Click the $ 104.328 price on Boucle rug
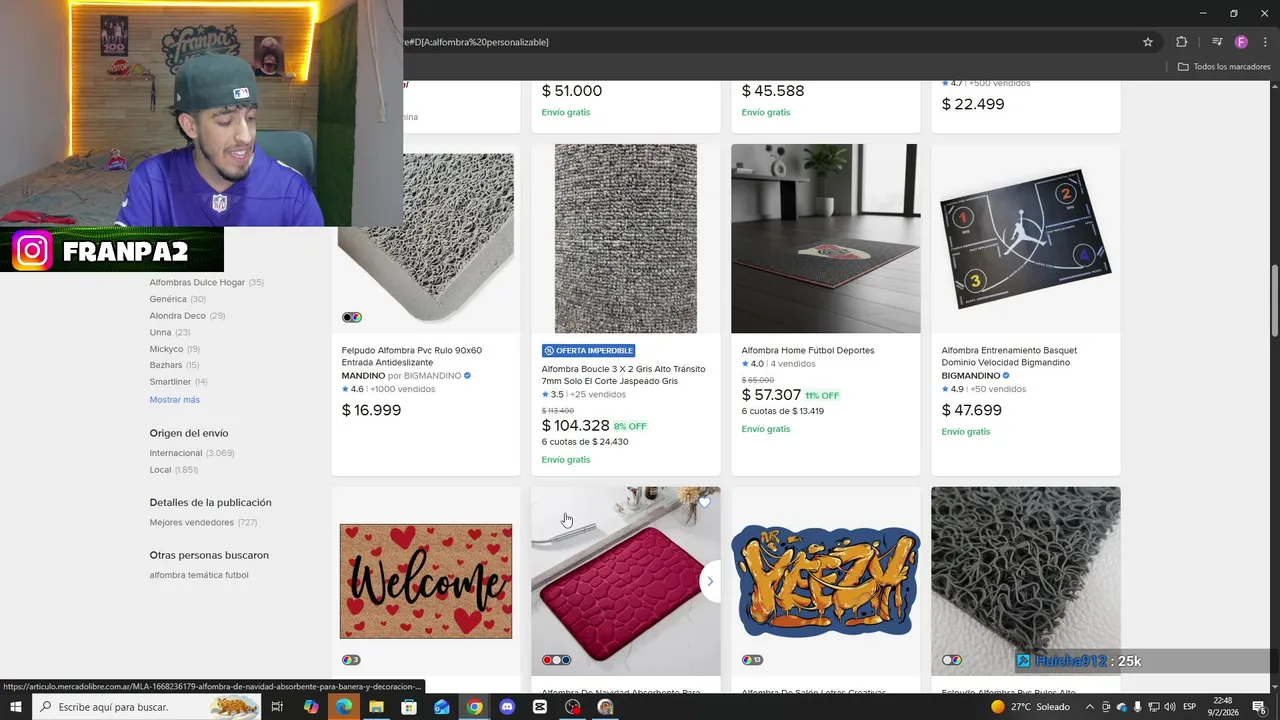This screenshot has width=1280, height=720. [575, 426]
